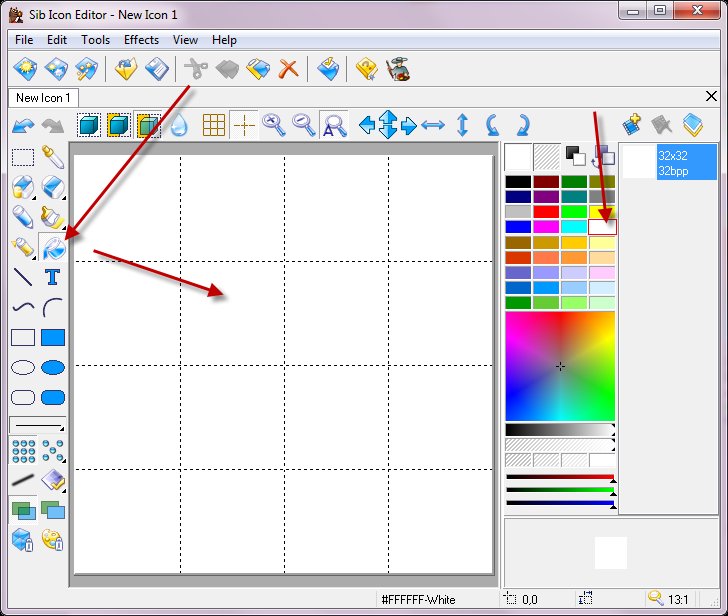This screenshot has height=616, width=728.
Task: Pick the Color Picker eyedropper tool
Action: (53, 156)
